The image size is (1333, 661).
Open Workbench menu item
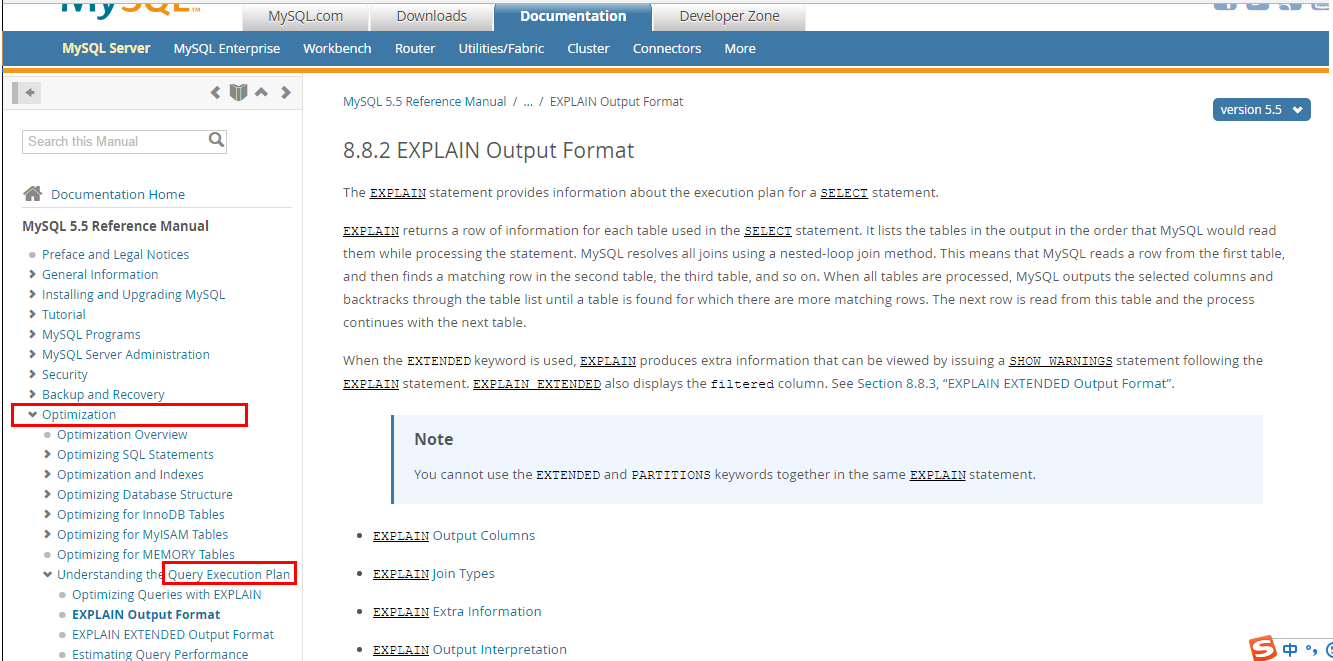[337, 48]
